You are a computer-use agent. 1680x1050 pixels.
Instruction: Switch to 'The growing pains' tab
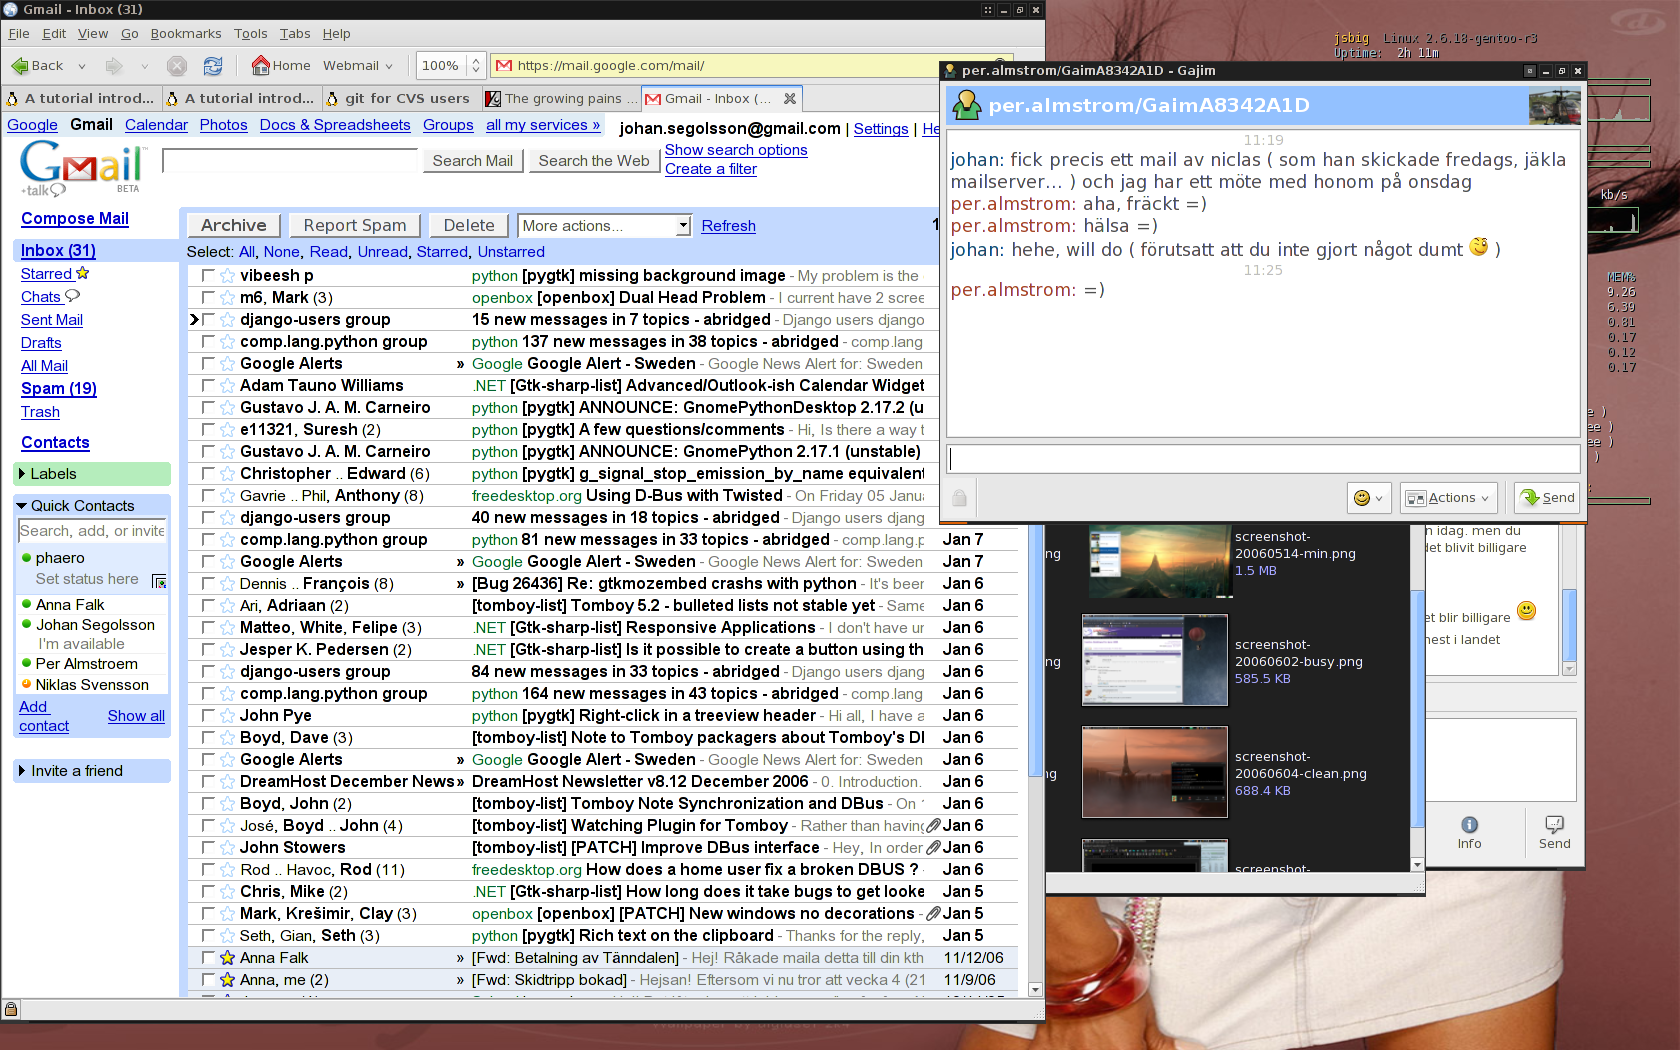(560, 98)
